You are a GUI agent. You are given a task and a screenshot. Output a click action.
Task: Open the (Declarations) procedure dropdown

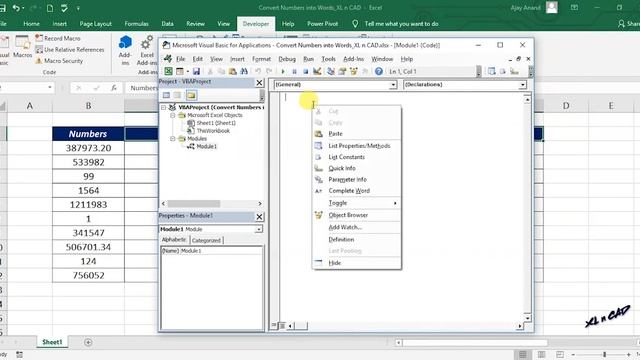tap(522, 84)
